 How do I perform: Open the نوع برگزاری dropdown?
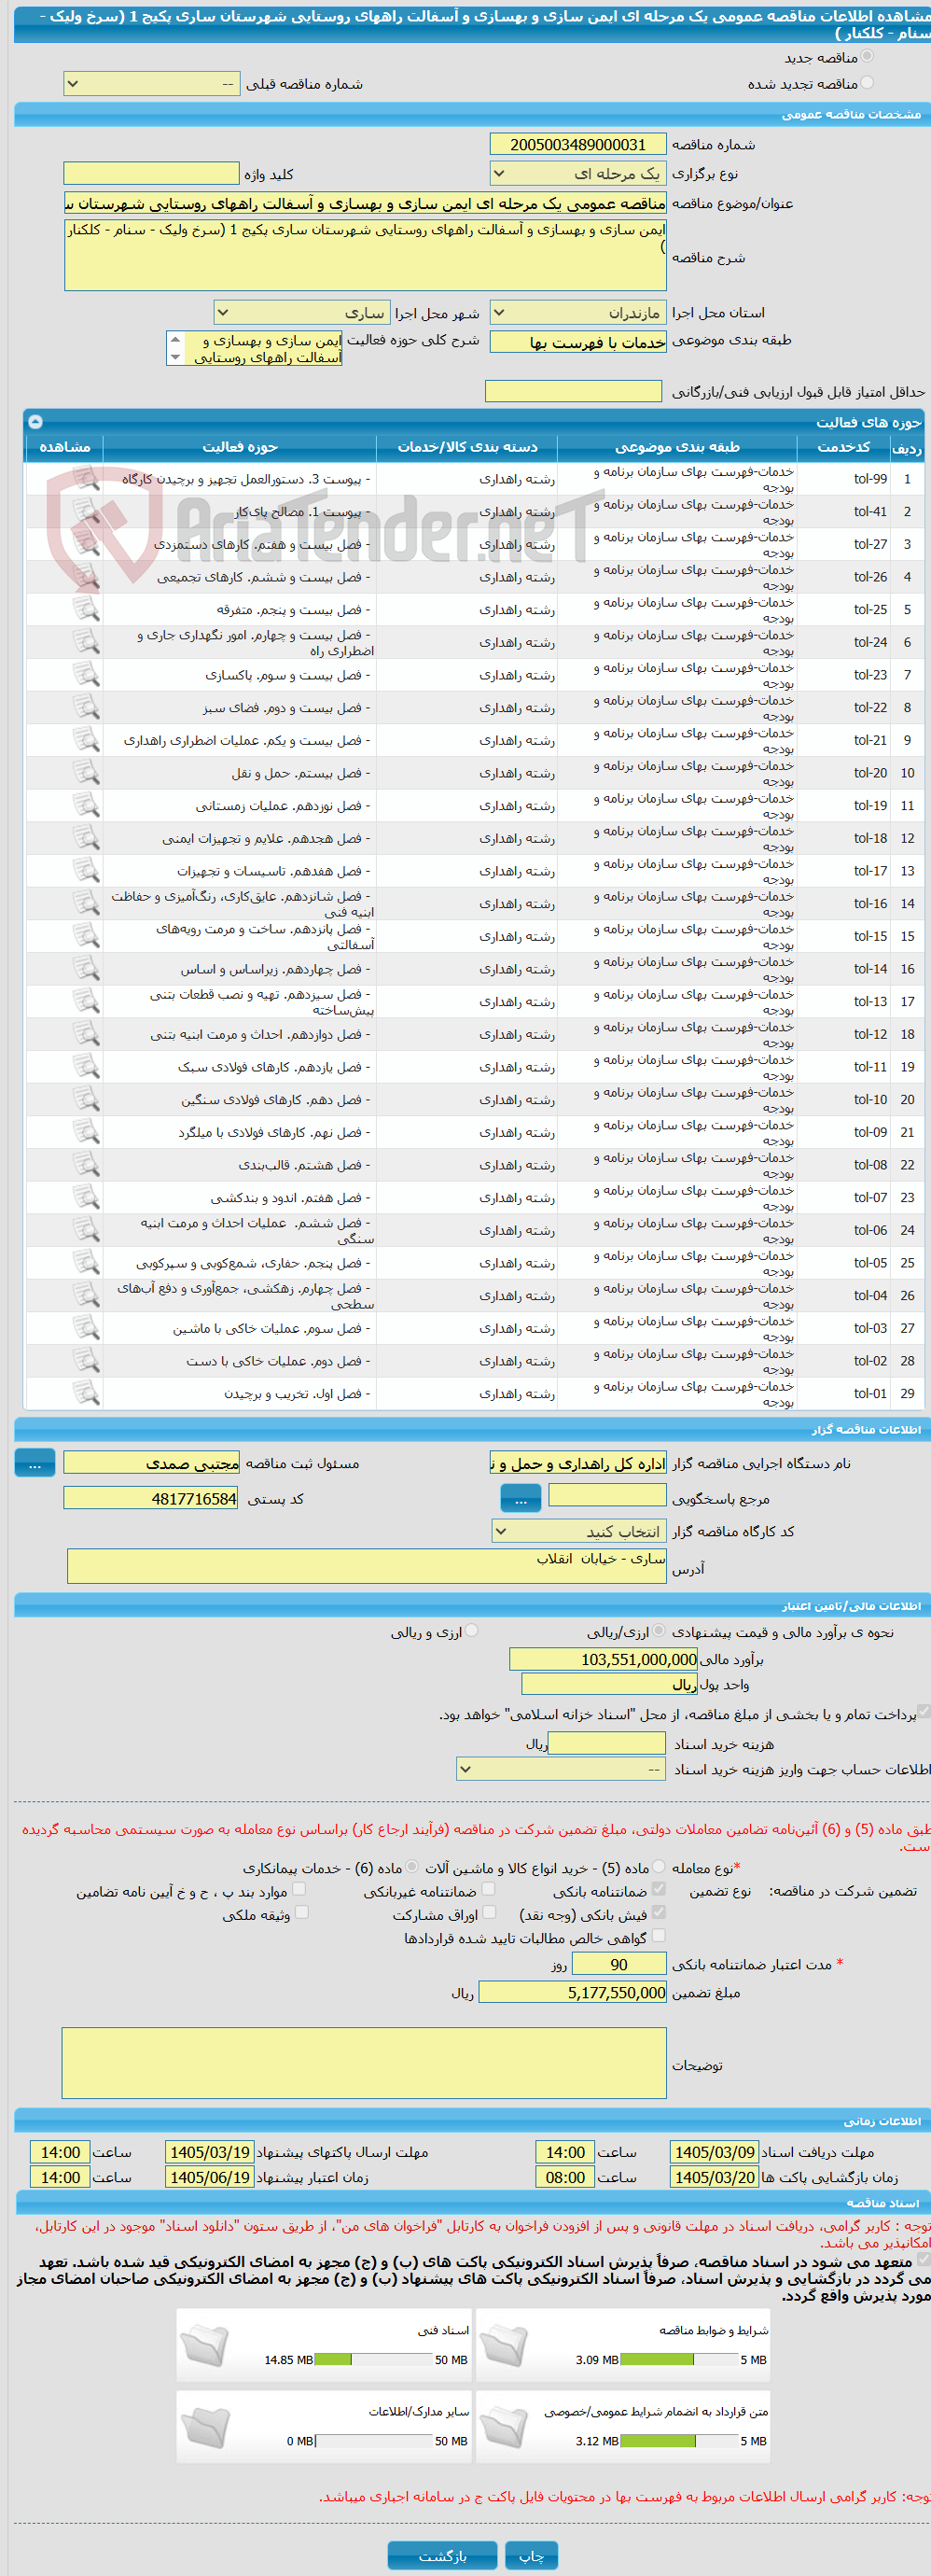578,174
